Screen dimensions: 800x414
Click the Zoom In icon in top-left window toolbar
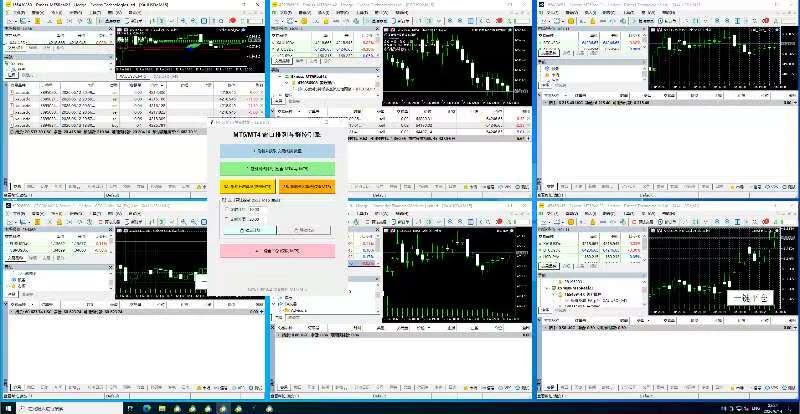pos(183,21)
